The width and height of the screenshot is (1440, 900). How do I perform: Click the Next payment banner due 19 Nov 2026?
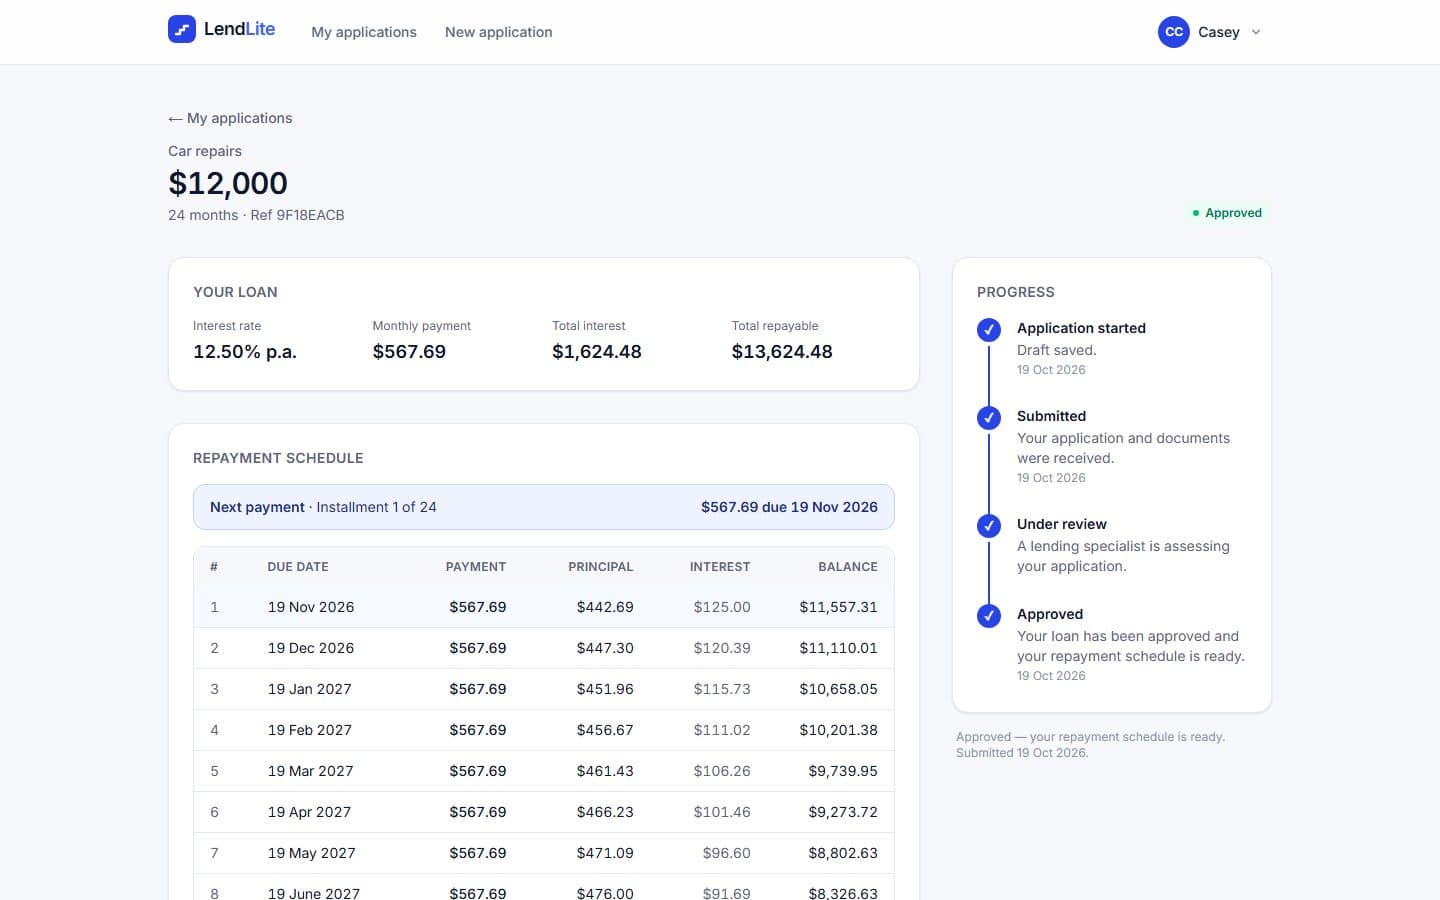tap(544, 507)
